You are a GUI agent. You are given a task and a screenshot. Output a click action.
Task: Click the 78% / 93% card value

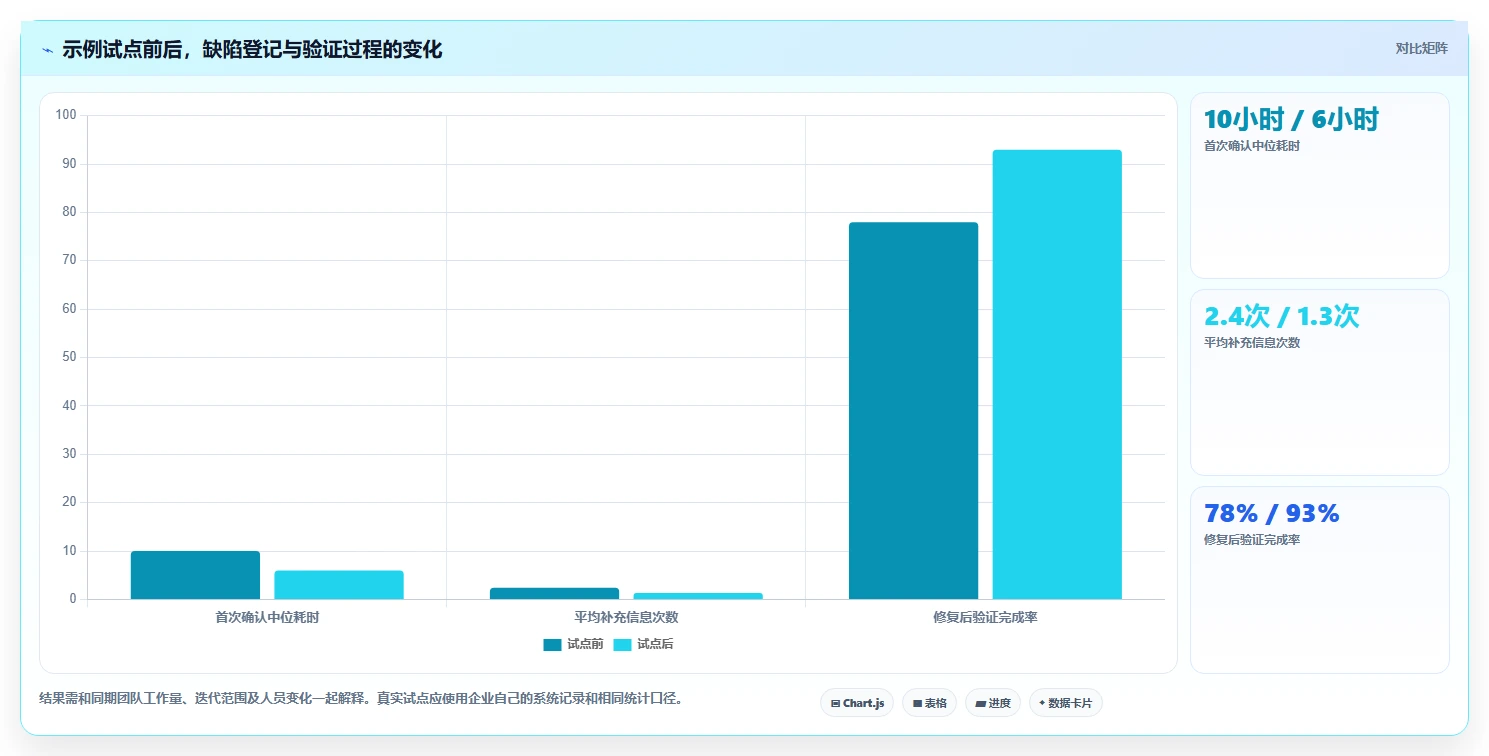coord(1271,514)
